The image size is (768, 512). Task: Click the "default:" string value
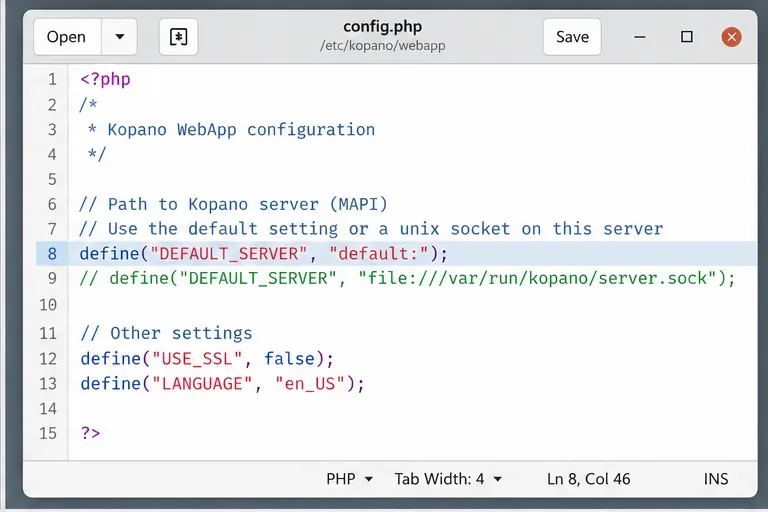coord(379,254)
